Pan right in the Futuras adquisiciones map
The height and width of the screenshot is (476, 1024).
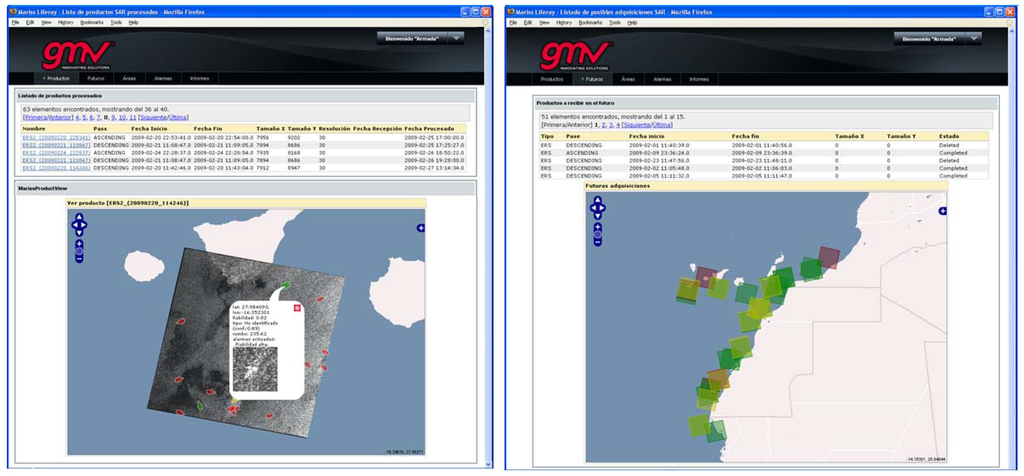603,209
